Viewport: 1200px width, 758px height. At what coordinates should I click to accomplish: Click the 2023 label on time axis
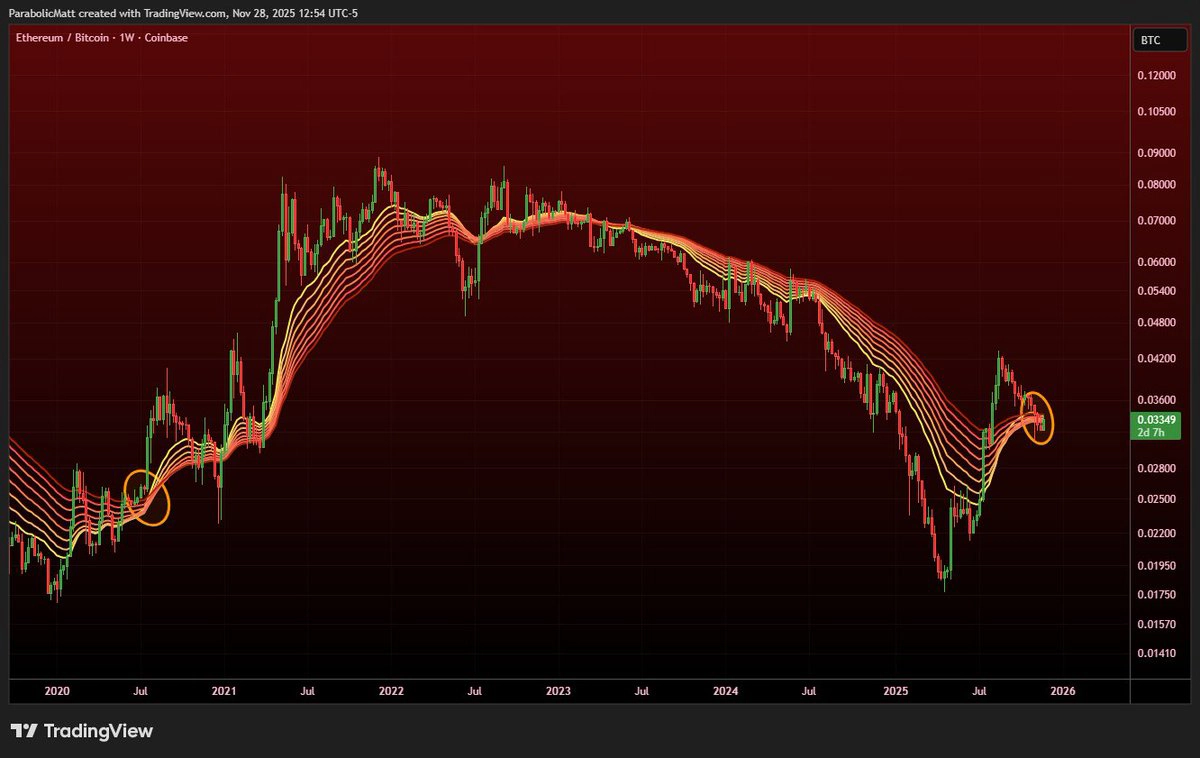tap(558, 690)
